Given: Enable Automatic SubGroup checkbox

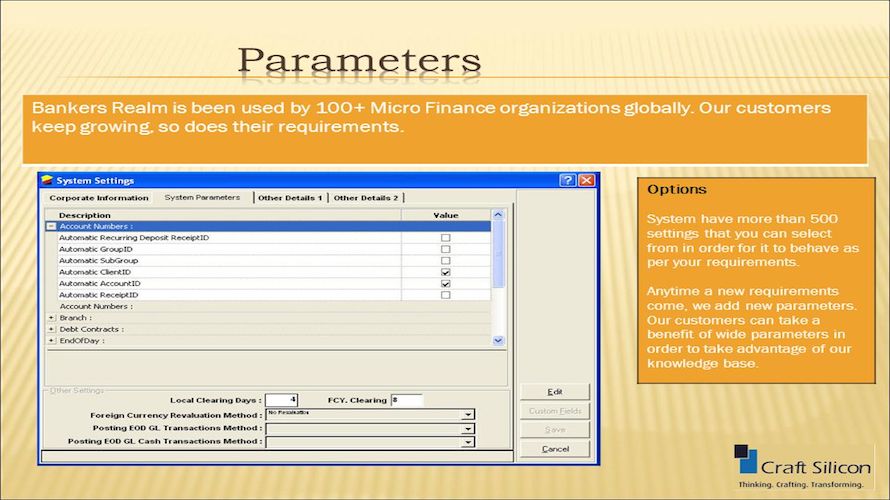Looking at the screenshot, I should coord(446,260).
